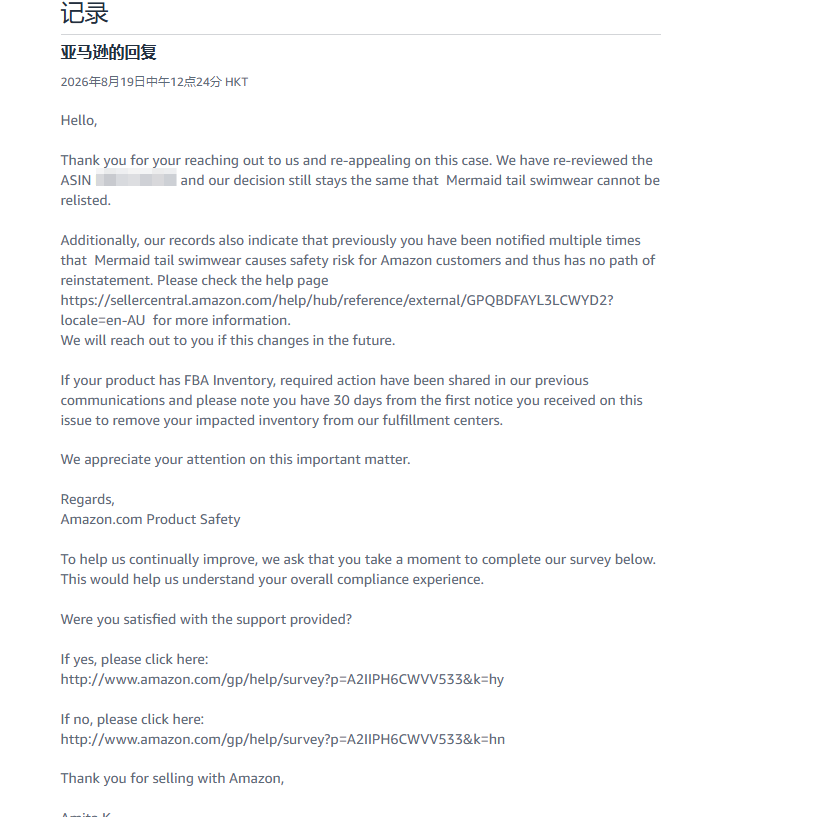Click 'If yes, please click here:' text
Screen dimensions: 814x817
134,660
